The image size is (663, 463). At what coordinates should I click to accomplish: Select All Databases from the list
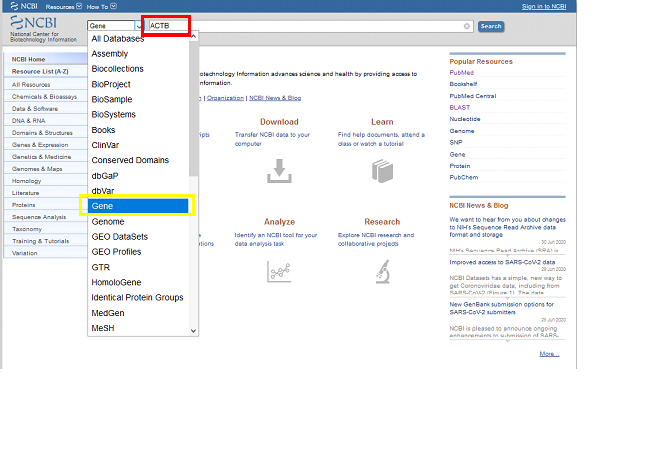point(138,38)
